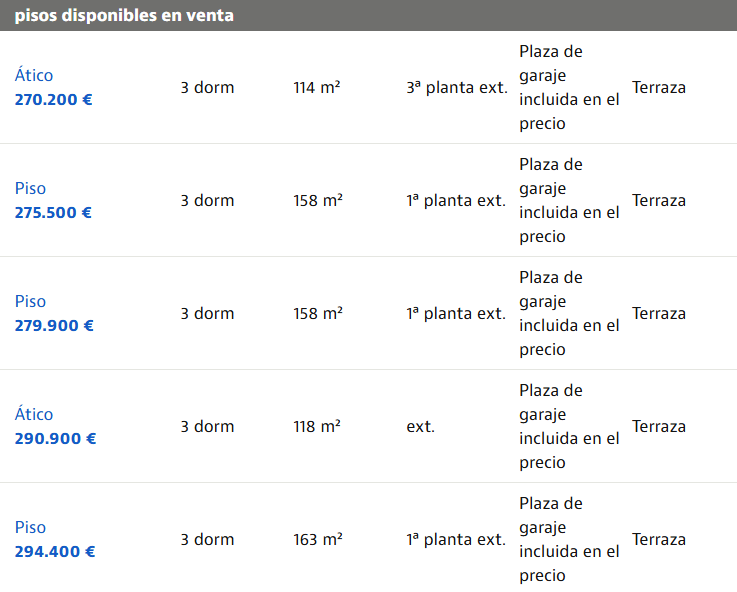The height and width of the screenshot is (592, 737).
Task: Click the 'ext.' cell in 290.900 € row
Action: click(420, 426)
